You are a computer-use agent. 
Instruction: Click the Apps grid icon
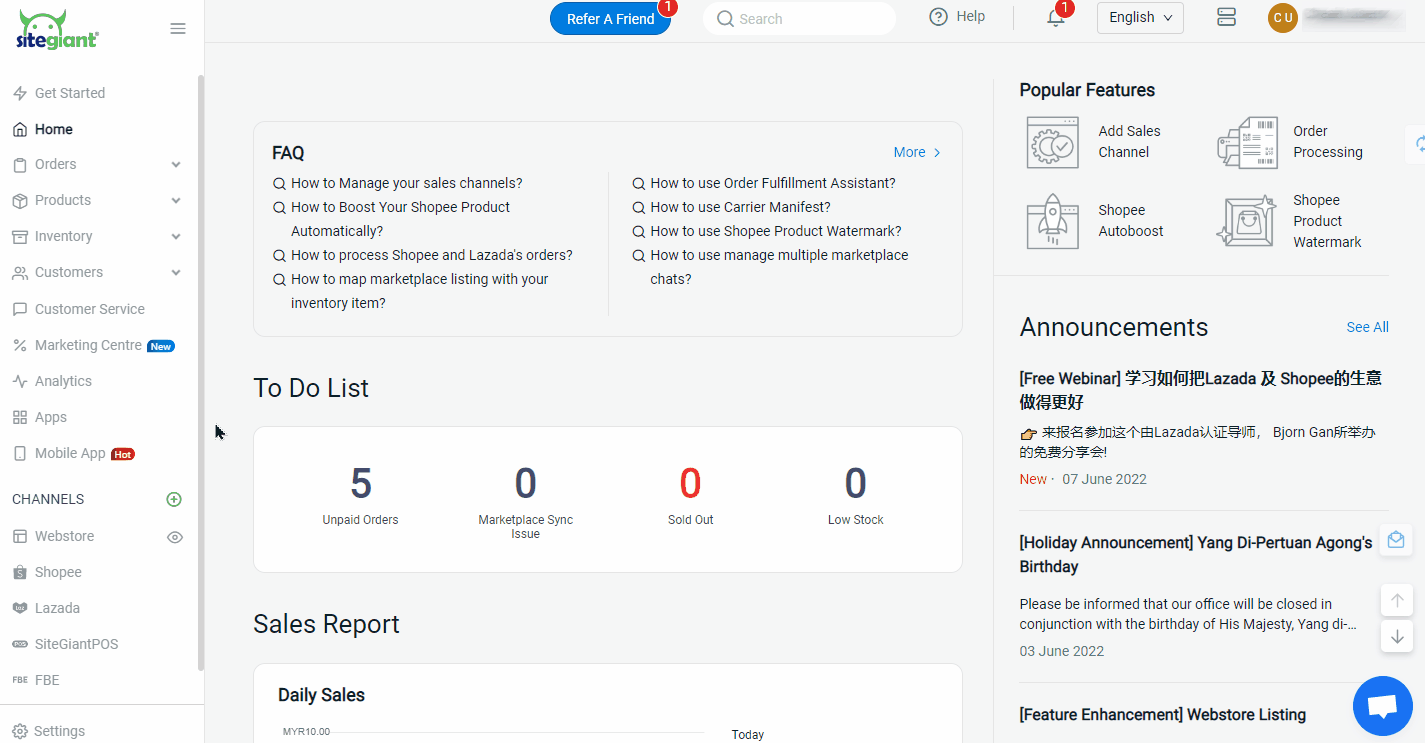tap(20, 417)
